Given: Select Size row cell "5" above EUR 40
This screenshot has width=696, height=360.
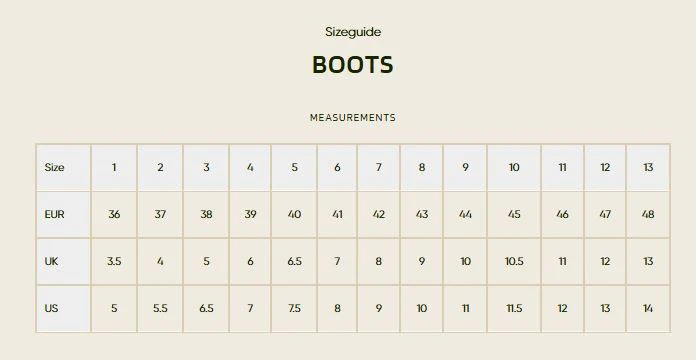Looking at the screenshot, I should [294, 167].
